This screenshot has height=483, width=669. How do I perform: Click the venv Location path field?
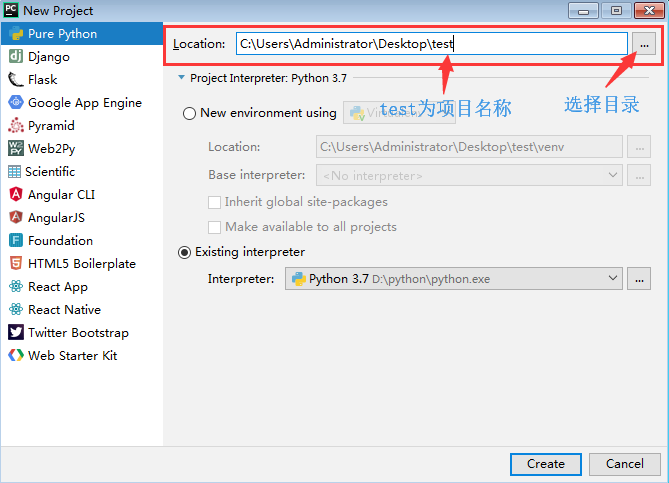(469, 147)
